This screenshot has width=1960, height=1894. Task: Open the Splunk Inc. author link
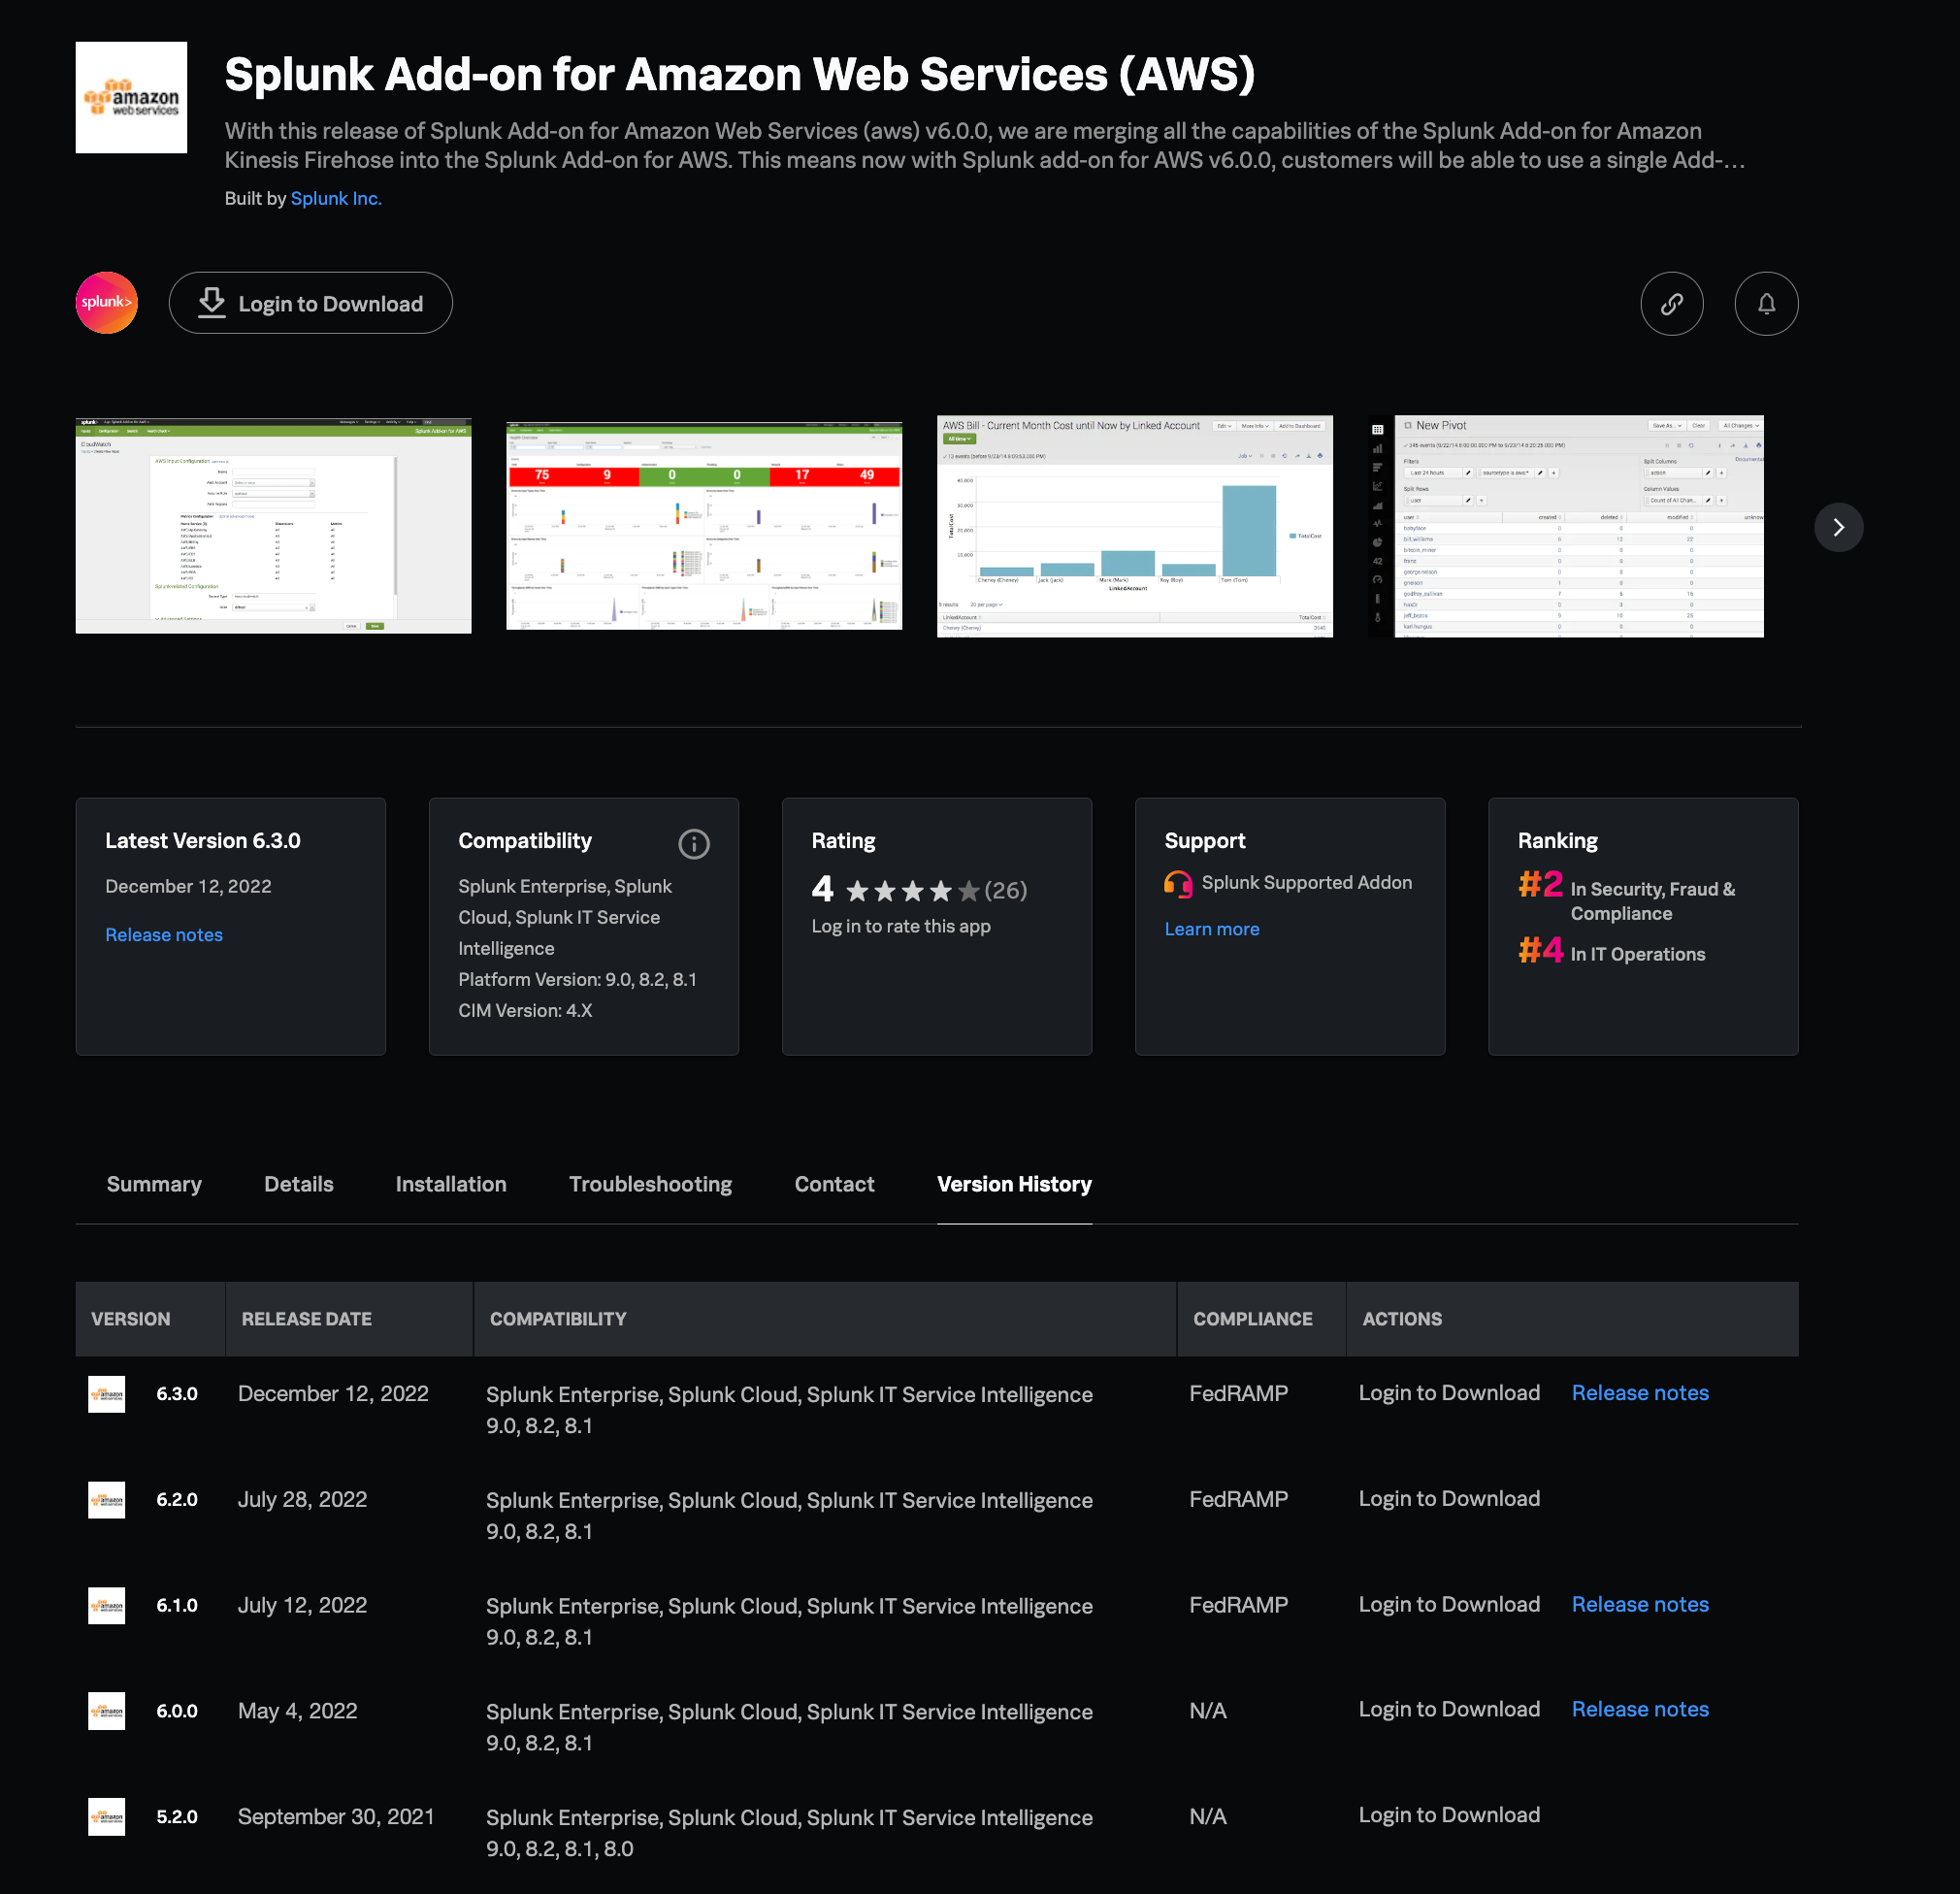coord(336,198)
